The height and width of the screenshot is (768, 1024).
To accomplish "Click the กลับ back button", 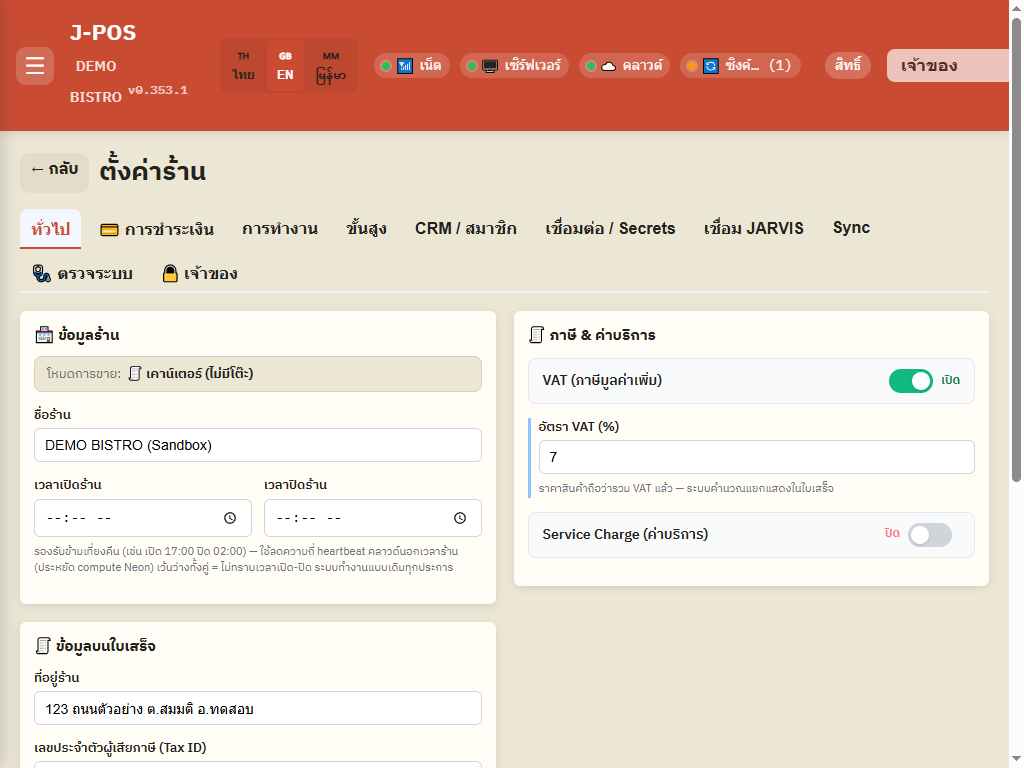I will click(x=54, y=172).
